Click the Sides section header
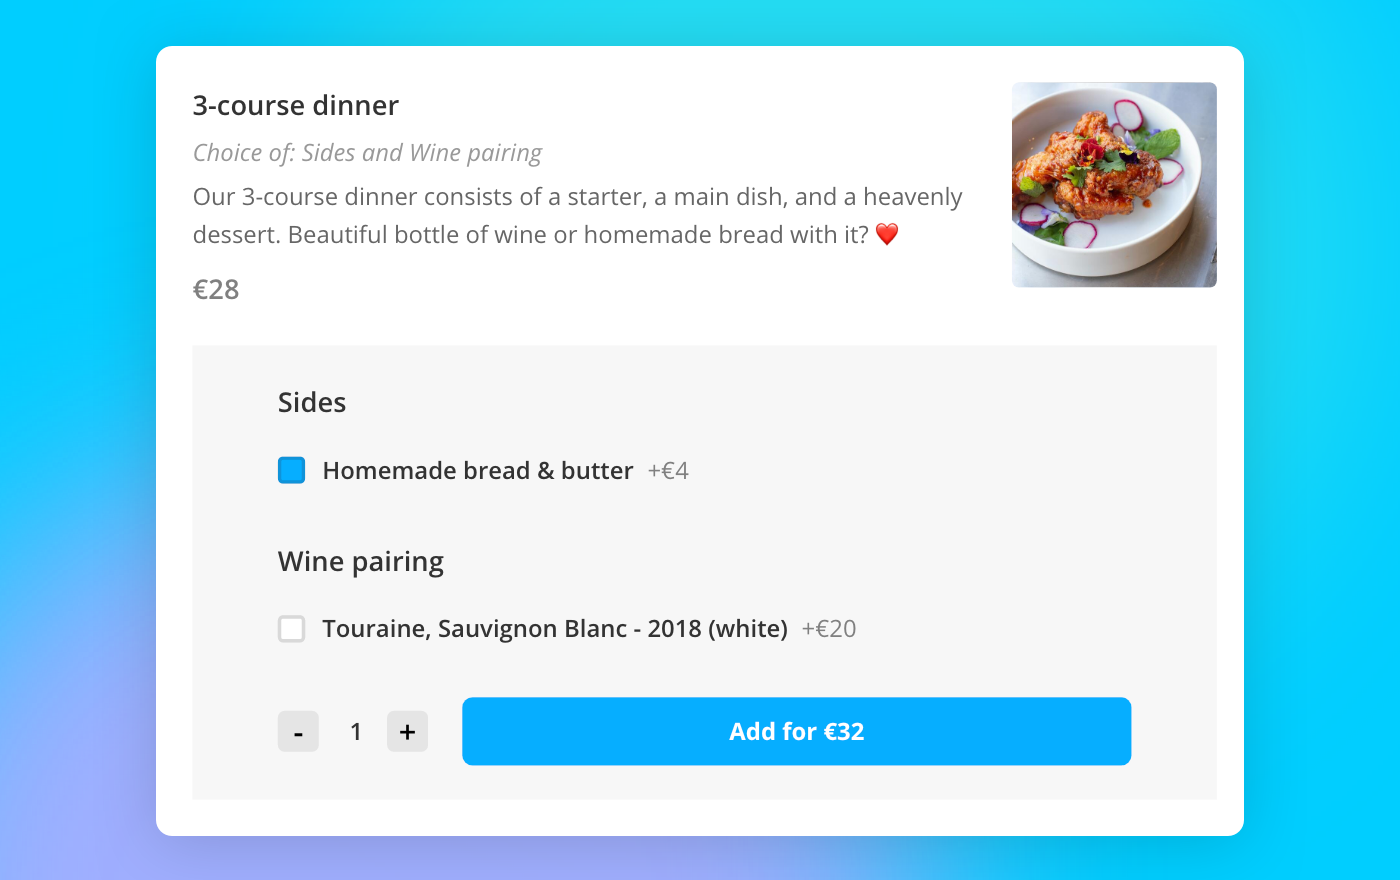Viewport: 1400px width, 880px height. [311, 402]
